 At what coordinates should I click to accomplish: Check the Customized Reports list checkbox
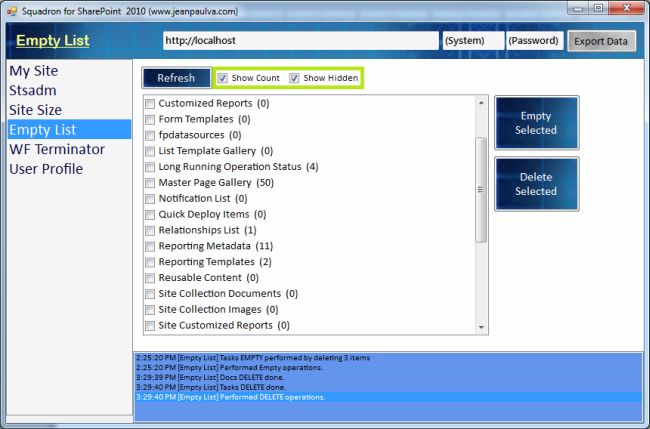(x=150, y=104)
